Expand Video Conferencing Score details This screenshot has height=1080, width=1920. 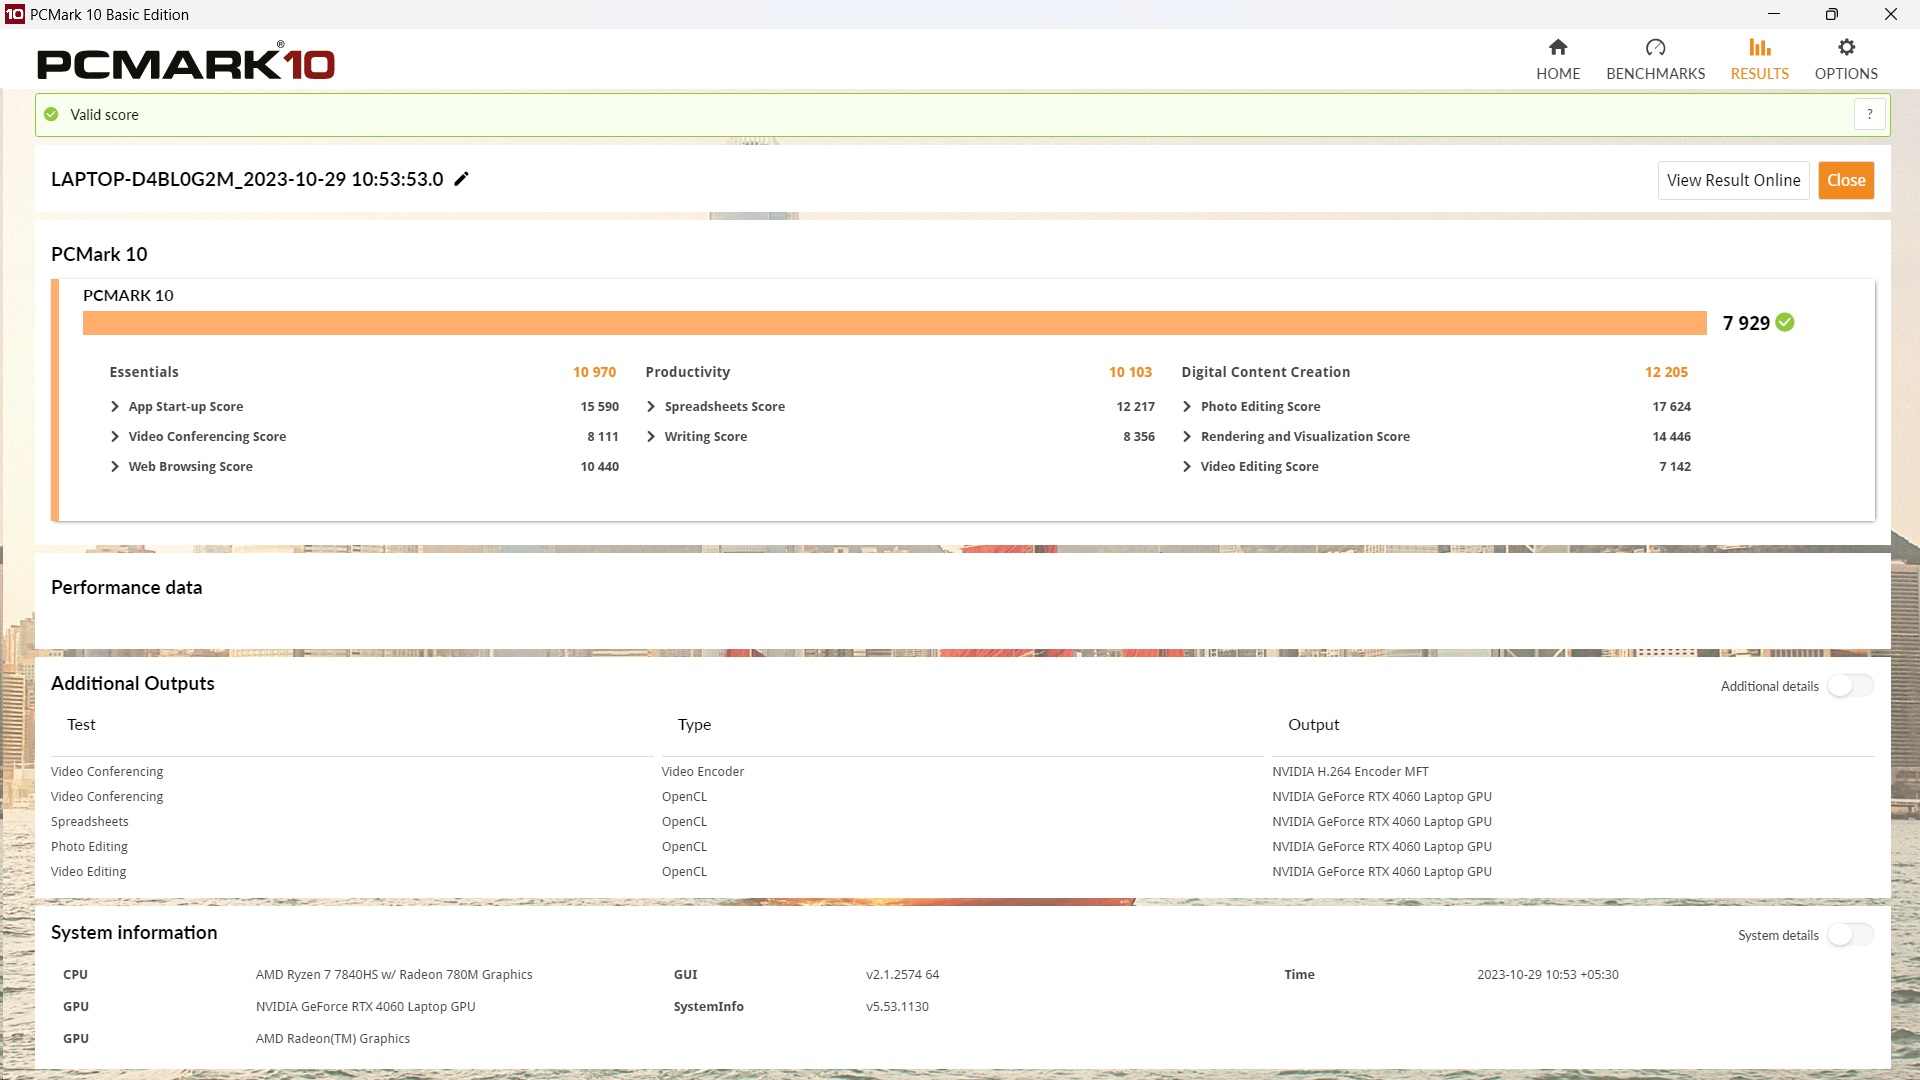[x=115, y=437]
